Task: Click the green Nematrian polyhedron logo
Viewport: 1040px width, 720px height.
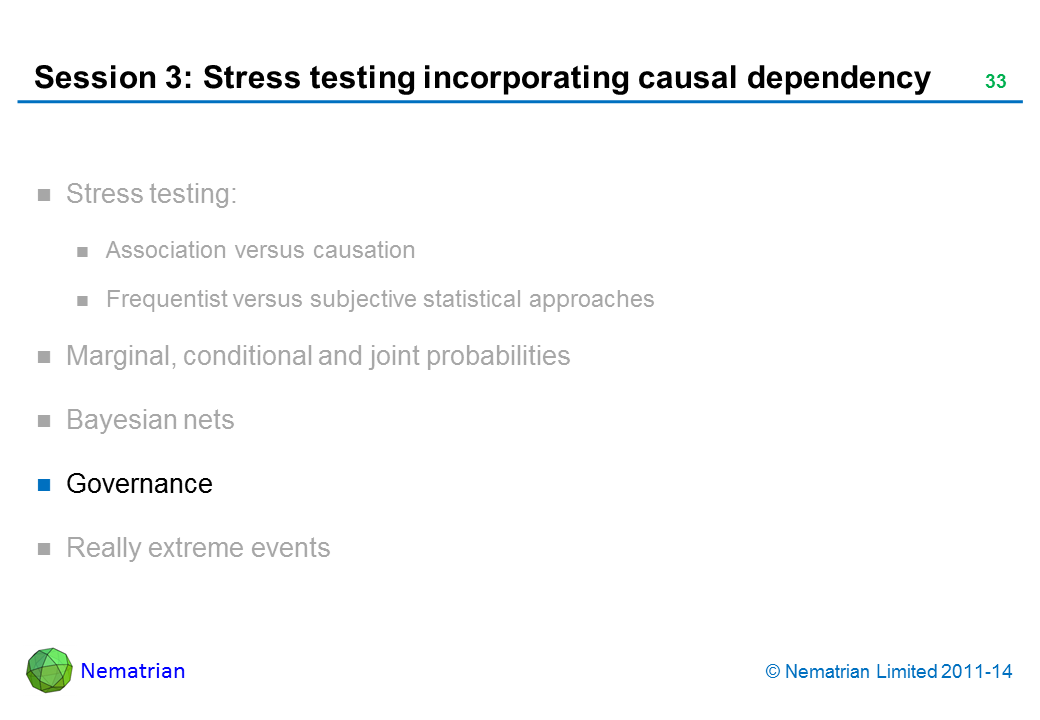Action: (49, 670)
